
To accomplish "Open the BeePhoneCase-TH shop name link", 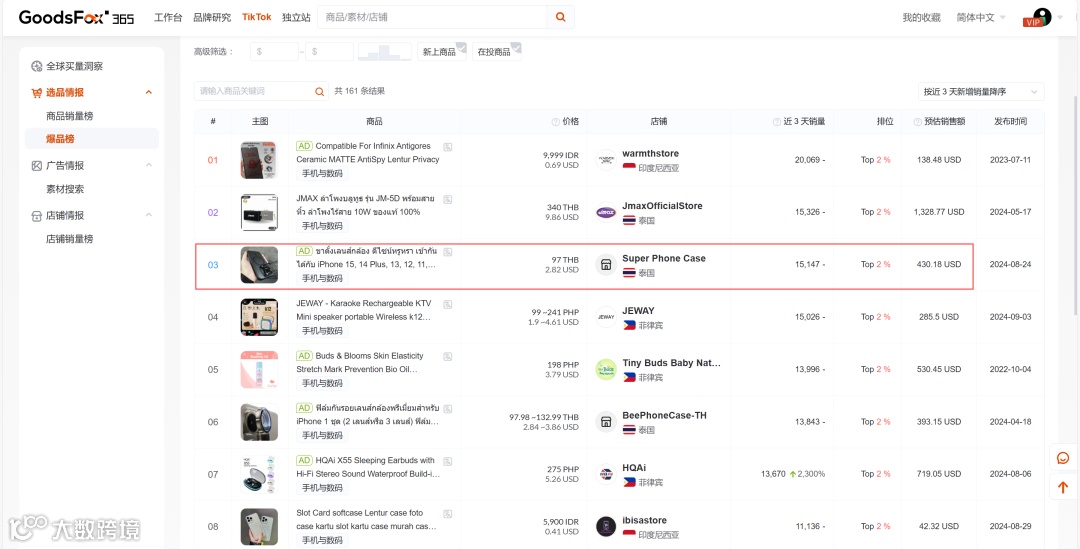I will 664,415.
